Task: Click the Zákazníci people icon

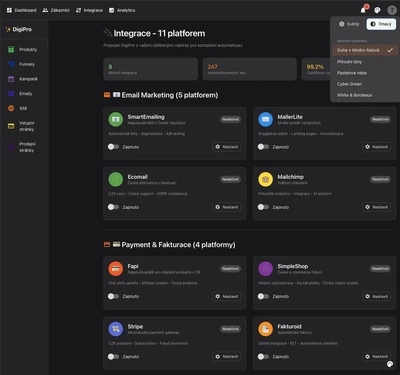Action: tap(45, 10)
